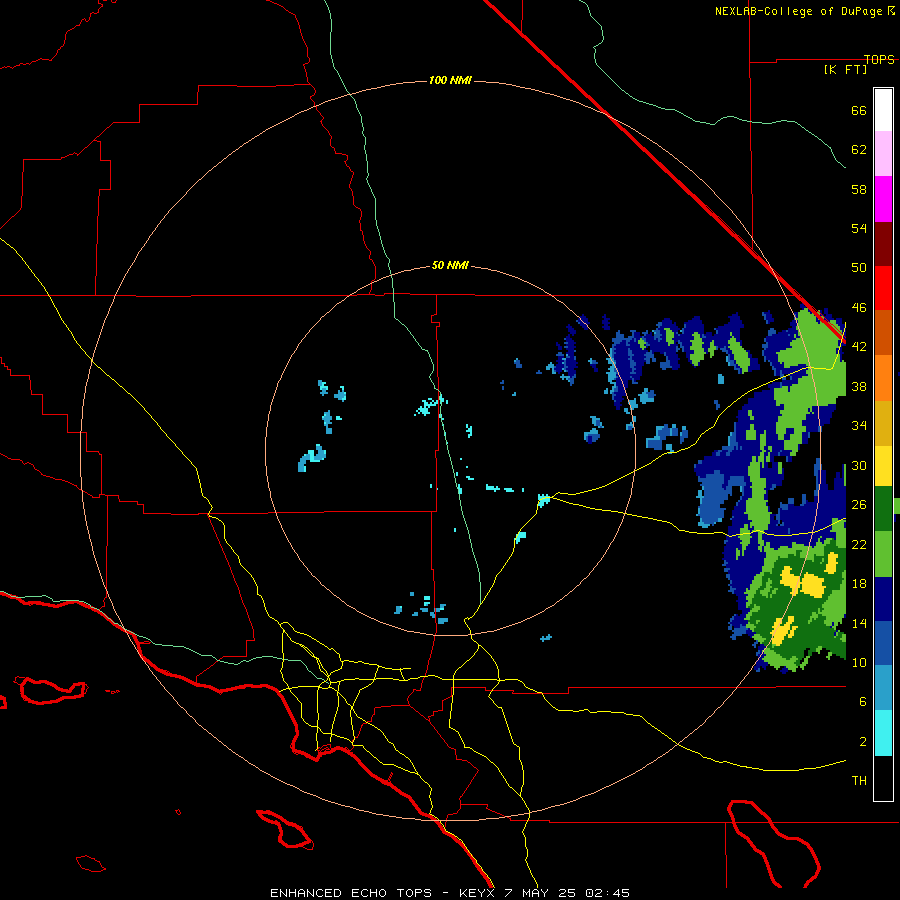Screen dimensions: 900x900
Task: Click the light pink legend swatch
Action: [x=883, y=154]
